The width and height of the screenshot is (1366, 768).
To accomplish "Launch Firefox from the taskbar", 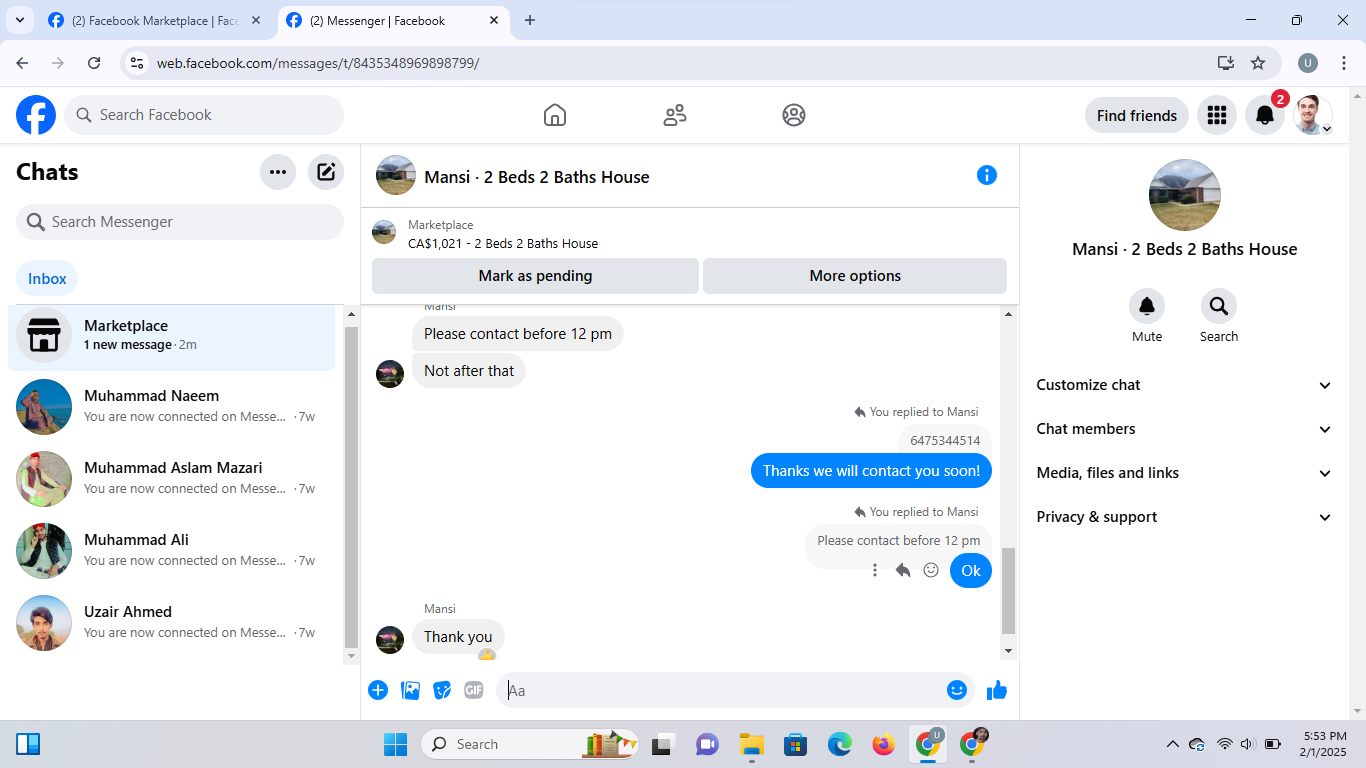I will 883,744.
